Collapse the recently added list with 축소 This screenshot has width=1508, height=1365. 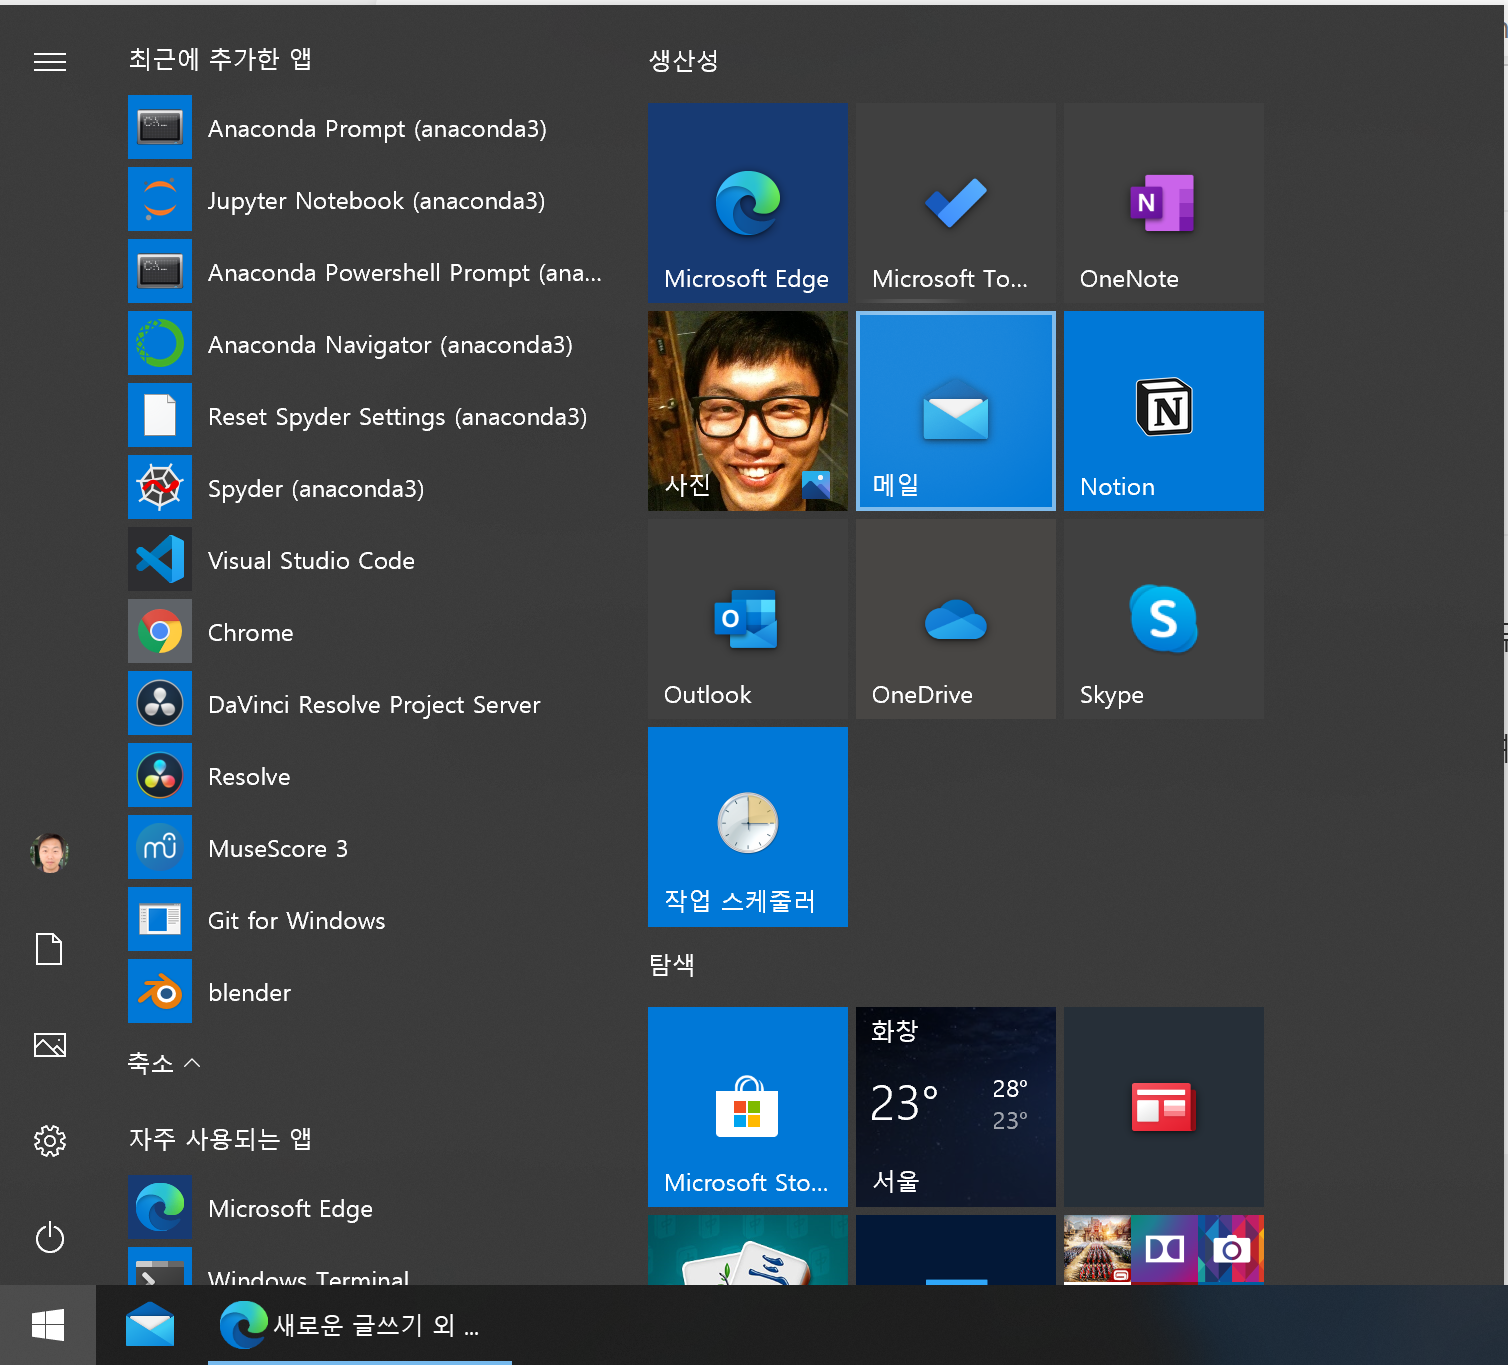[x=164, y=1063]
